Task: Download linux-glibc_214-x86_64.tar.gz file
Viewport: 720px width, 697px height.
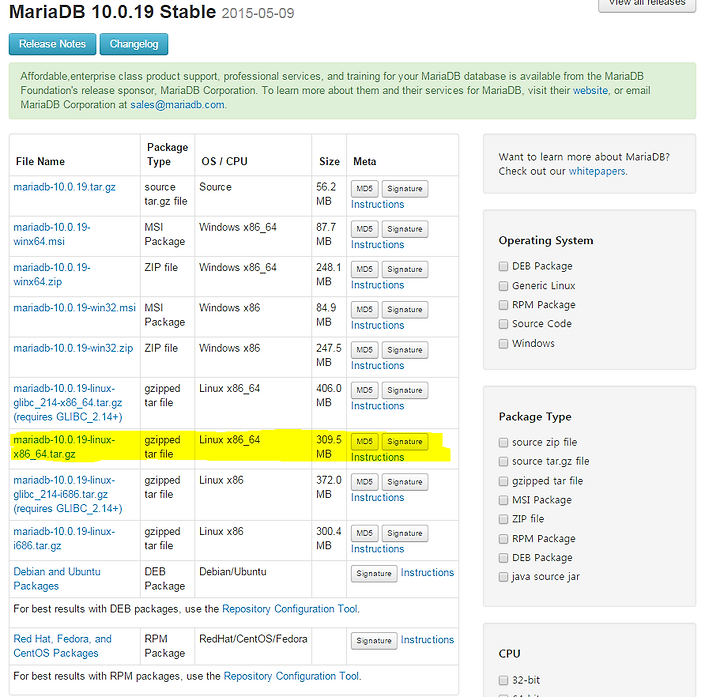Action: pyautogui.click(x=68, y=403)
